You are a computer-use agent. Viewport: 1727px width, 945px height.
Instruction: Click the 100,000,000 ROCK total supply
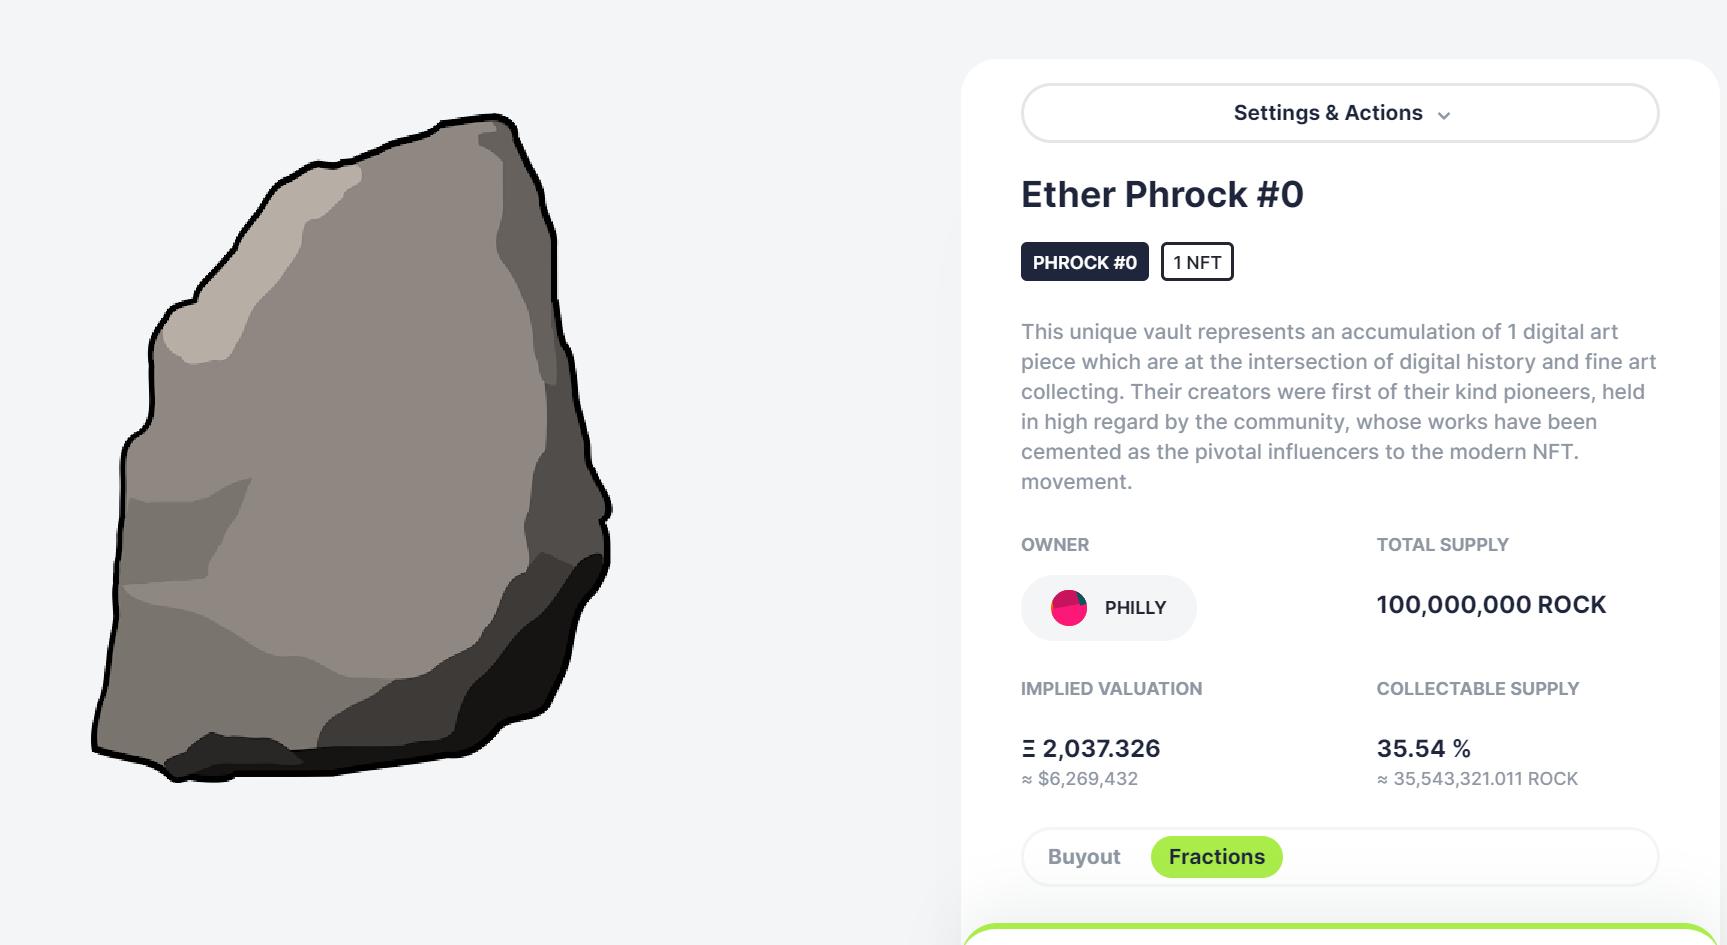pos(1491,605)
